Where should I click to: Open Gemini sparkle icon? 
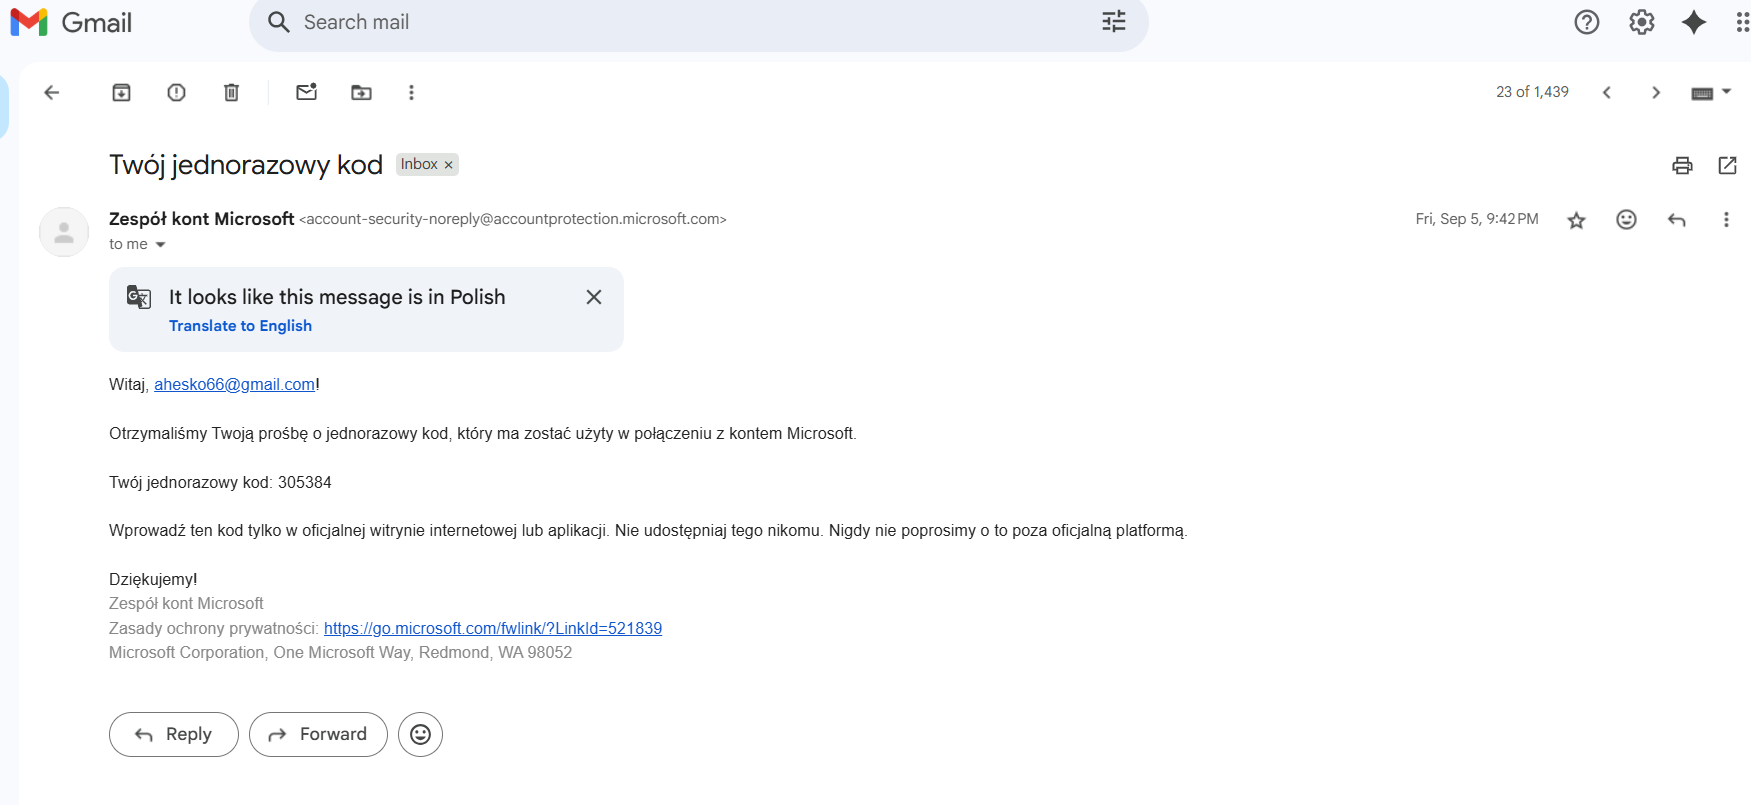click(1694, 22)
